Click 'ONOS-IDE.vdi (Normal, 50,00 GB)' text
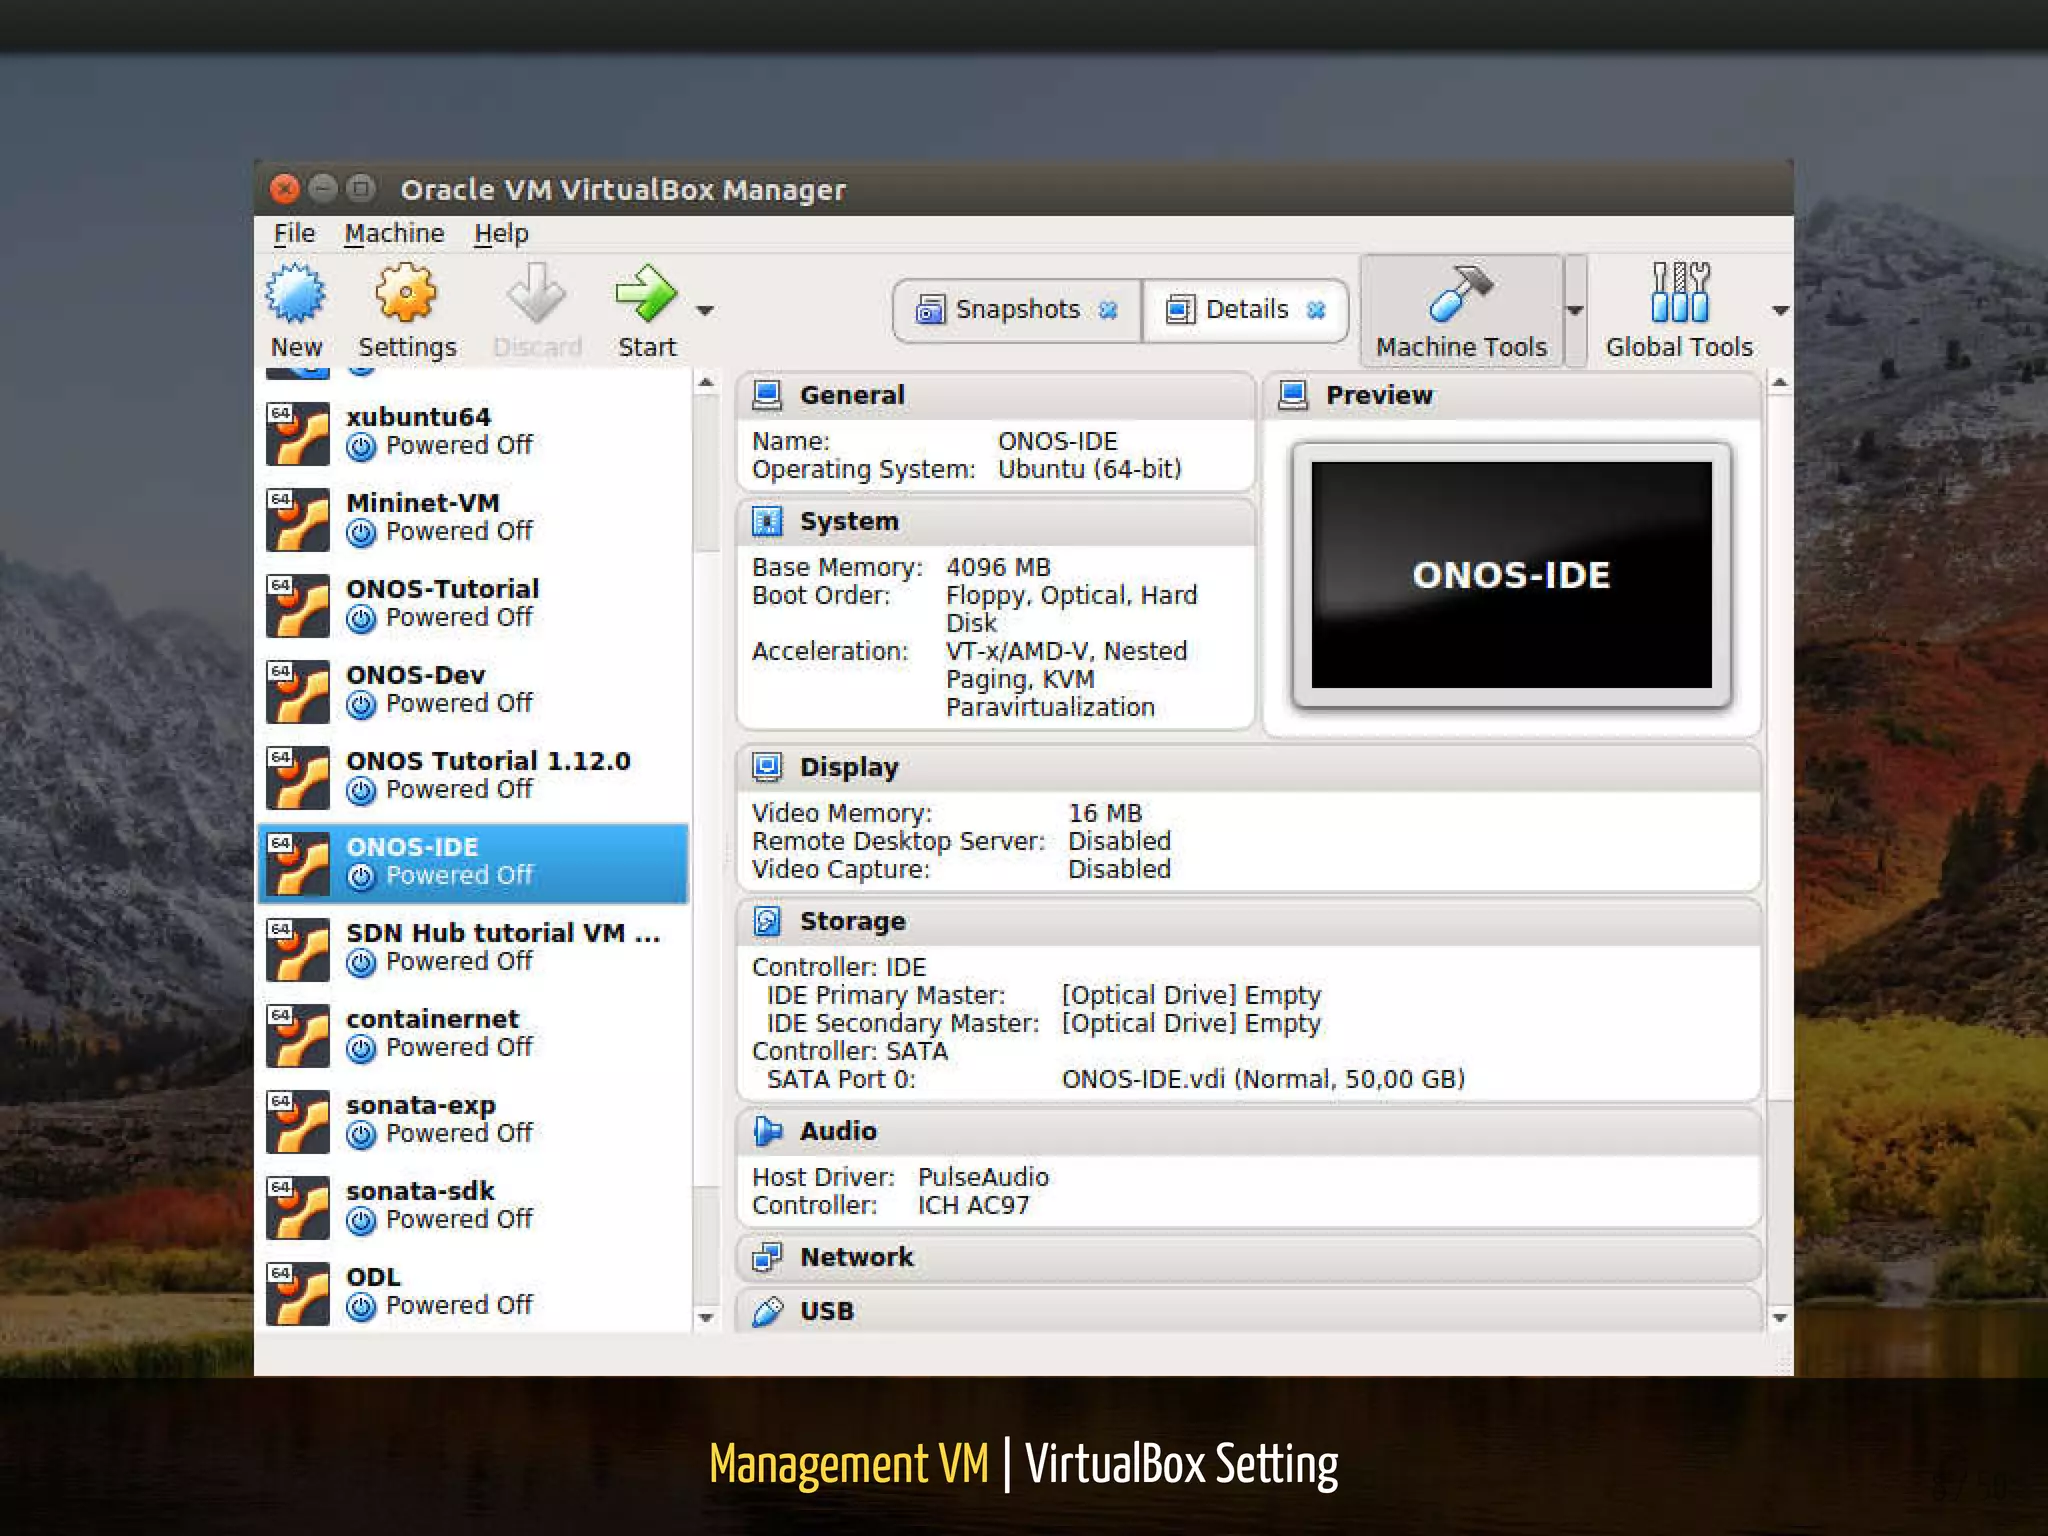 pos(1263,1080)
